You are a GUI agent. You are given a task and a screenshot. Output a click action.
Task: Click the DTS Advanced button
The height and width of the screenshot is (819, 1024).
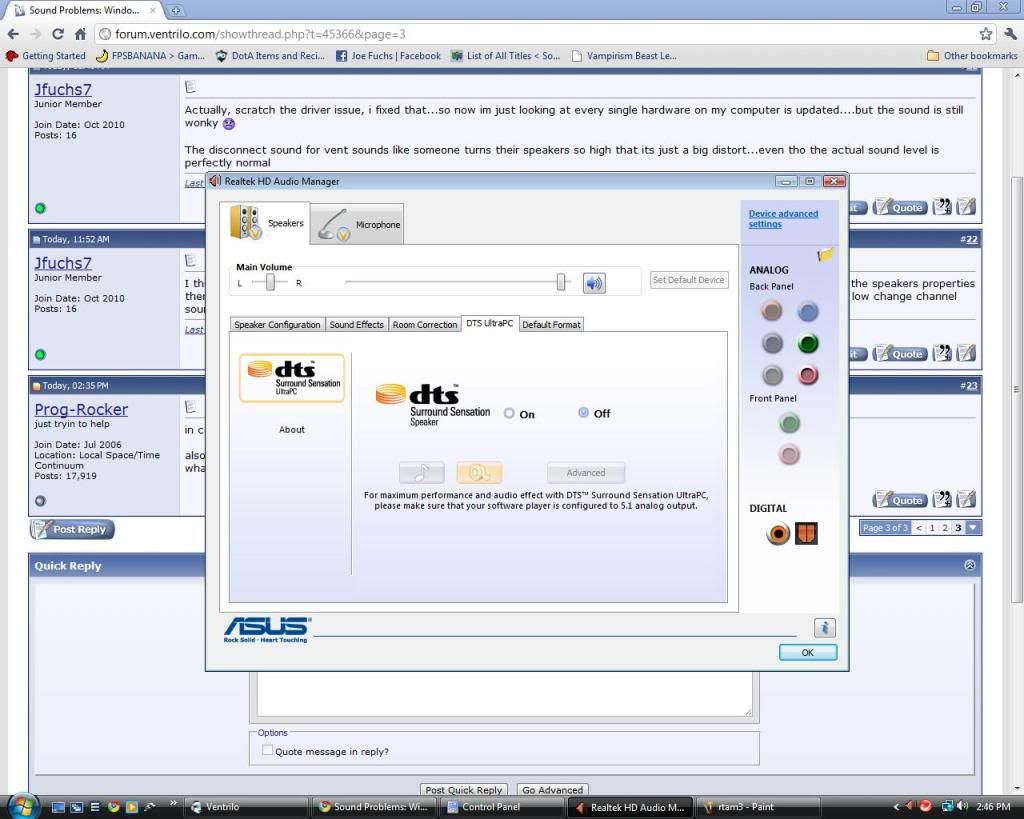586,472
